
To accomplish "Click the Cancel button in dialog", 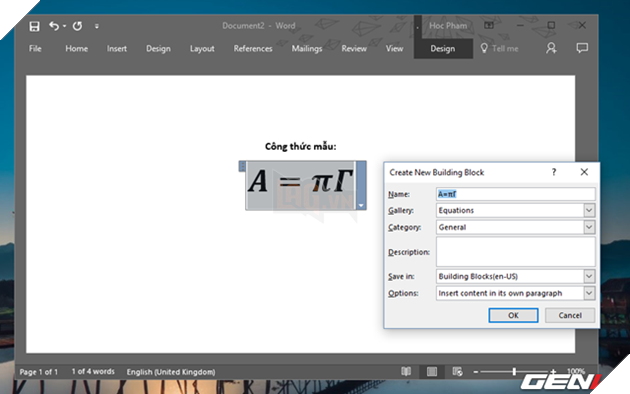I will [x=570, y=315].
